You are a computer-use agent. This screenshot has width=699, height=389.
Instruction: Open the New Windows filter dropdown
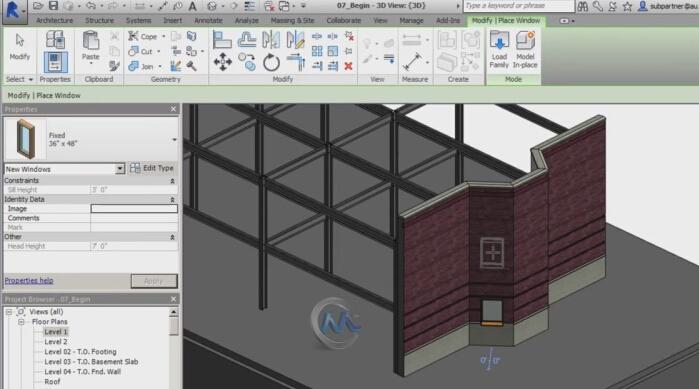[x=120, y=169]
